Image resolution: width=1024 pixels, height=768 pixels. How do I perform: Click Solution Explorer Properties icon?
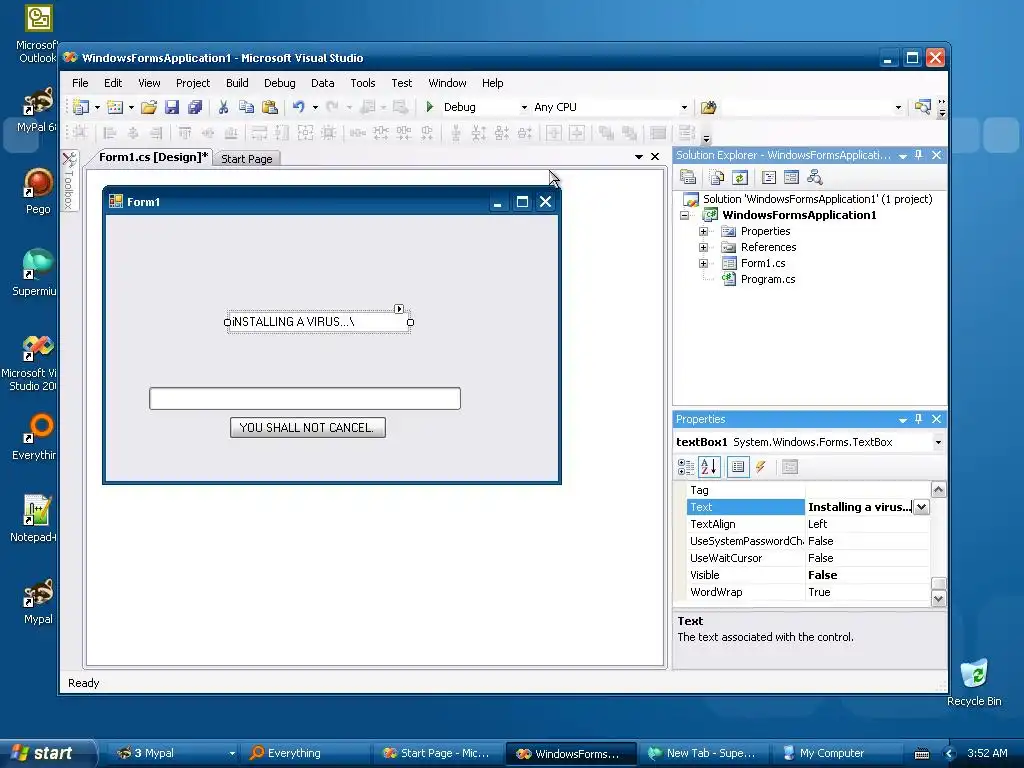[688, 177]
